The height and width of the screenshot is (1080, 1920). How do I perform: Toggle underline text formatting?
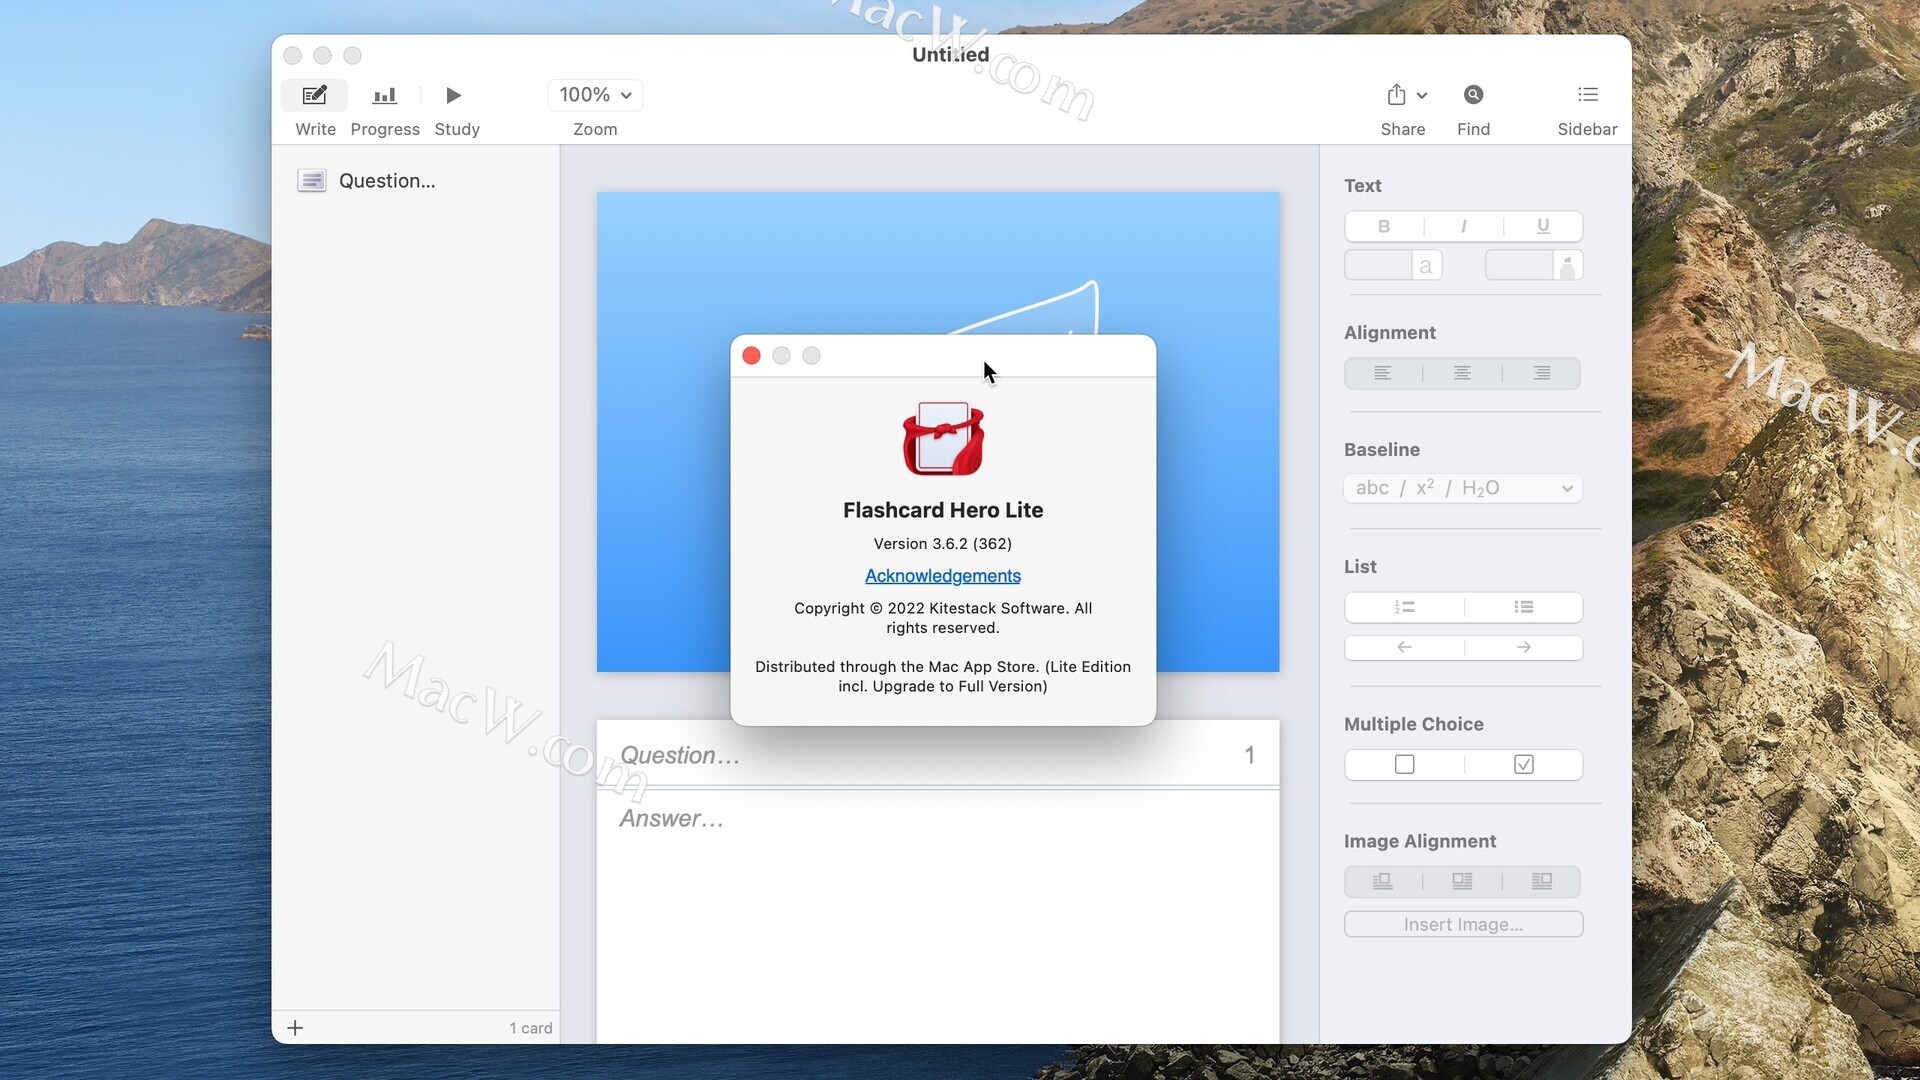coord(1543,227)
